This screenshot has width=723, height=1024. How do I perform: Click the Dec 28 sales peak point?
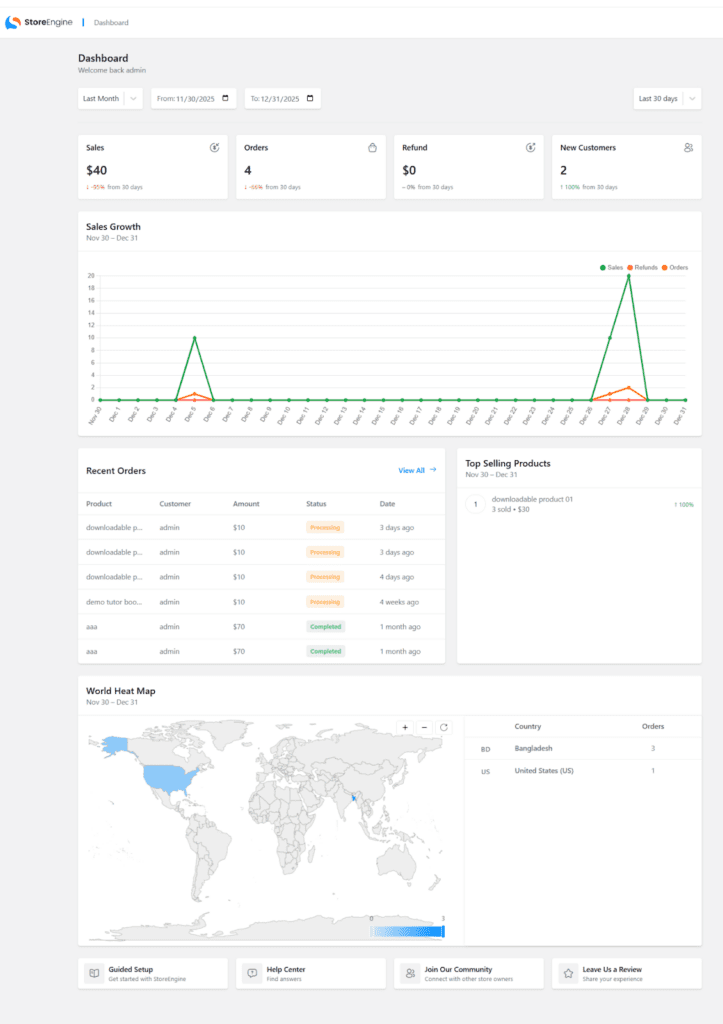[628, 276]
